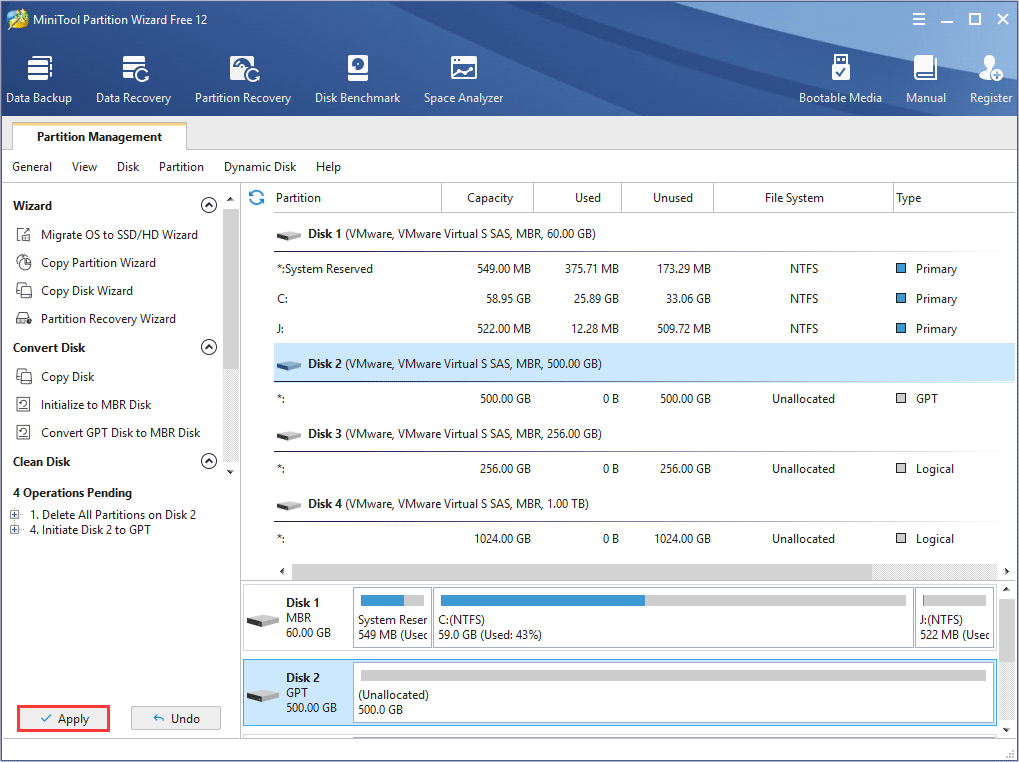
Task: Click the Copy Disk Wizard icon
Action: point(23,290)
